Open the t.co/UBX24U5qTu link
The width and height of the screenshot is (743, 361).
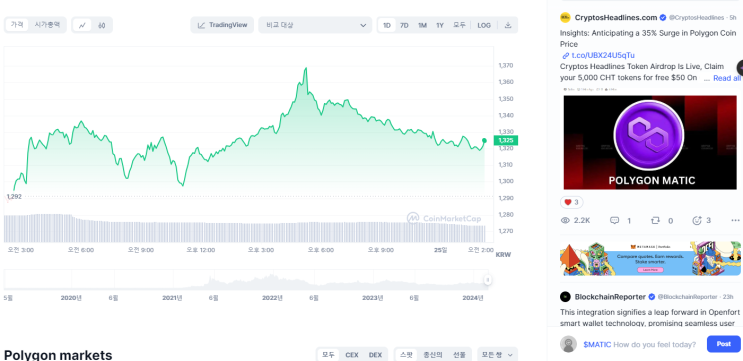coord(603,55)
